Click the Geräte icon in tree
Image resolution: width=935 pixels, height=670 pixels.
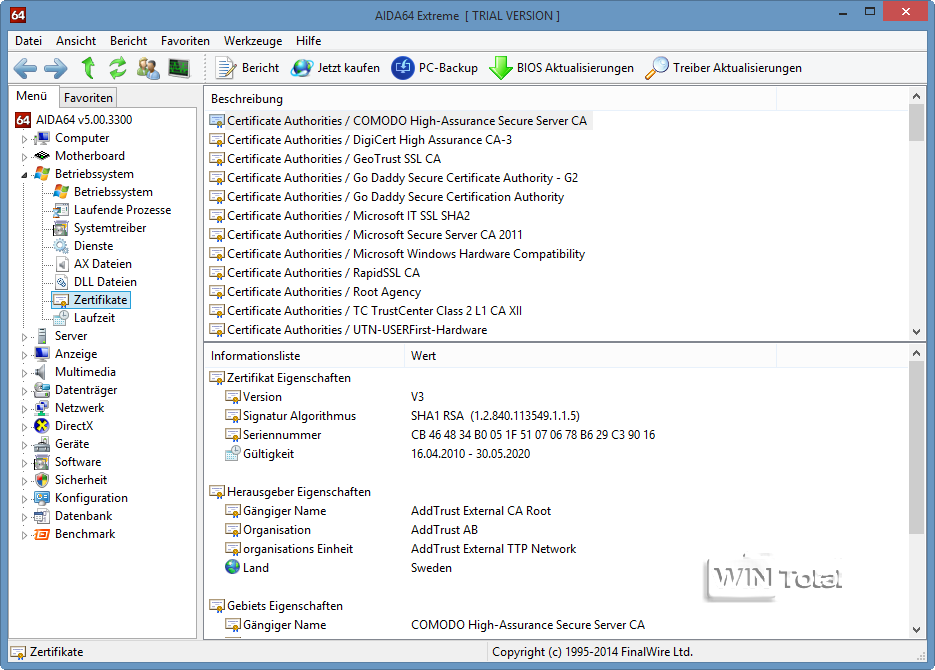point(42,444)
